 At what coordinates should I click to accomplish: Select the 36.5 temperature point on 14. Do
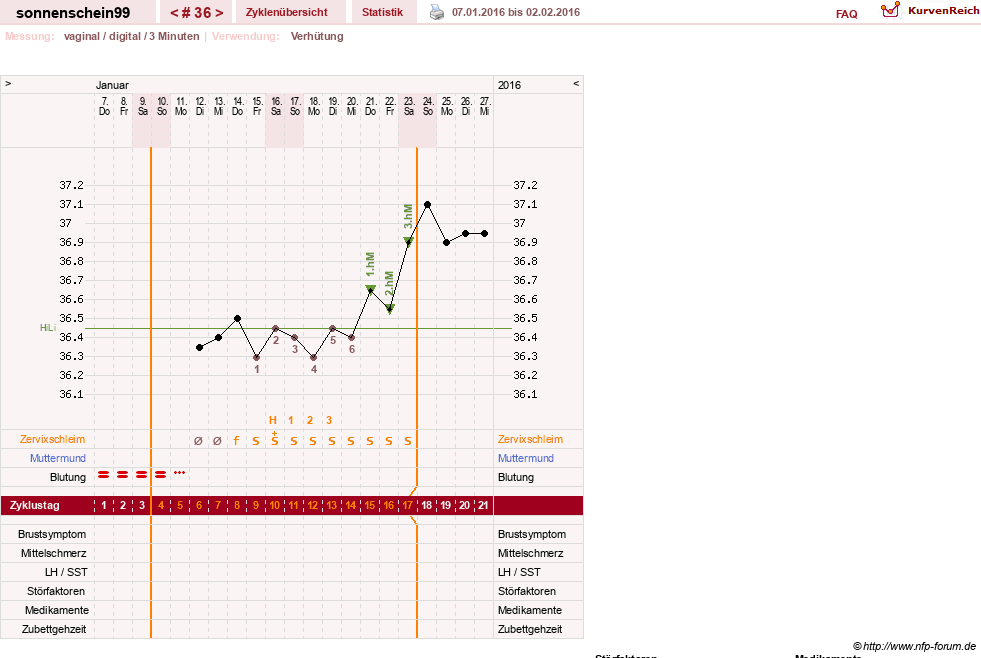tap(237, 318)
